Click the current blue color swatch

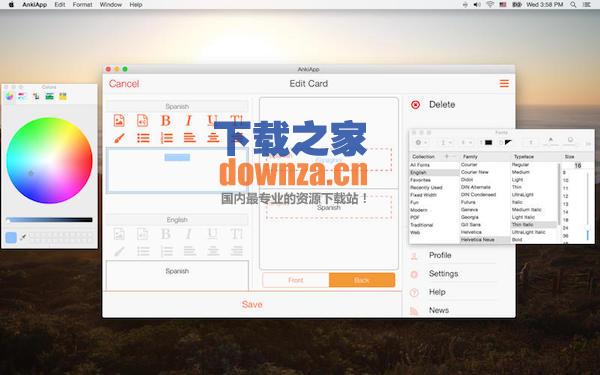coord(11,237)
